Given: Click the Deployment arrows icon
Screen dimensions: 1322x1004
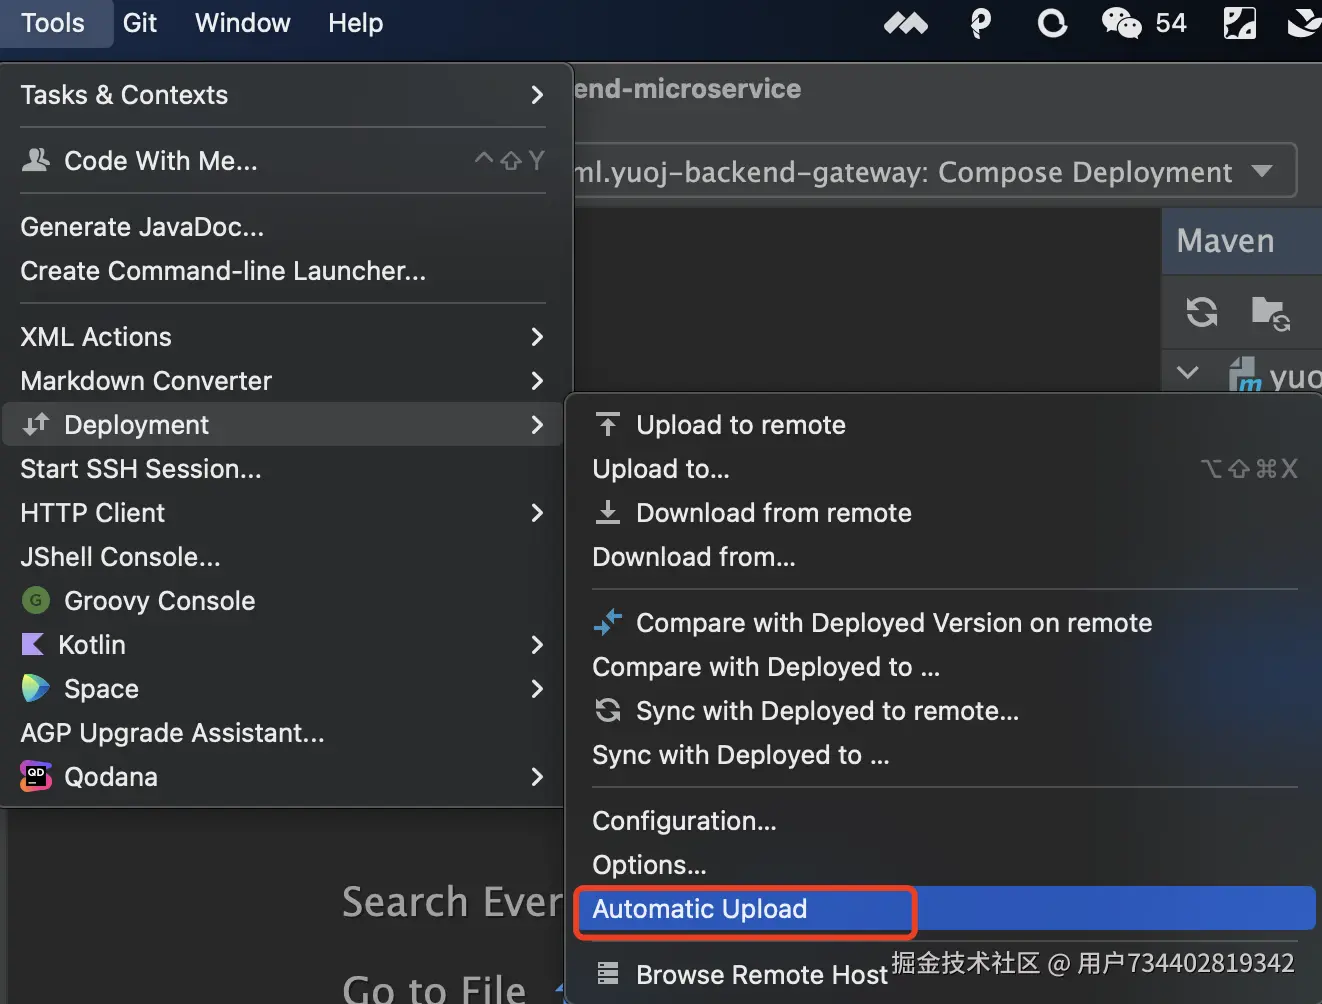Looking at the screenshot, I should point(36,425).
